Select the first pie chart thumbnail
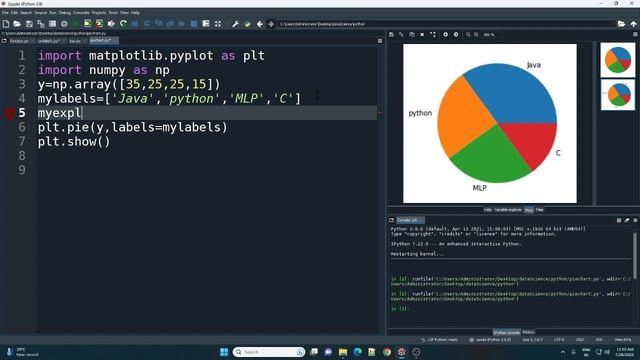Viewport: 640px width, 360px height. tap(618, 60)
